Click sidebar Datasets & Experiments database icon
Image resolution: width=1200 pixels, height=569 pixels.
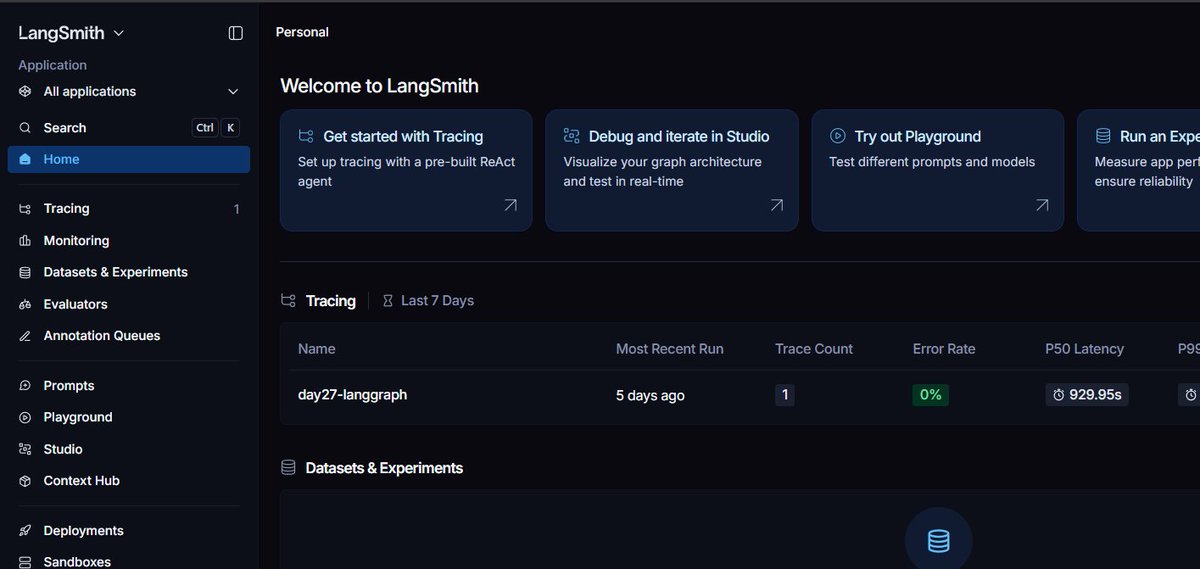(25, 272)
